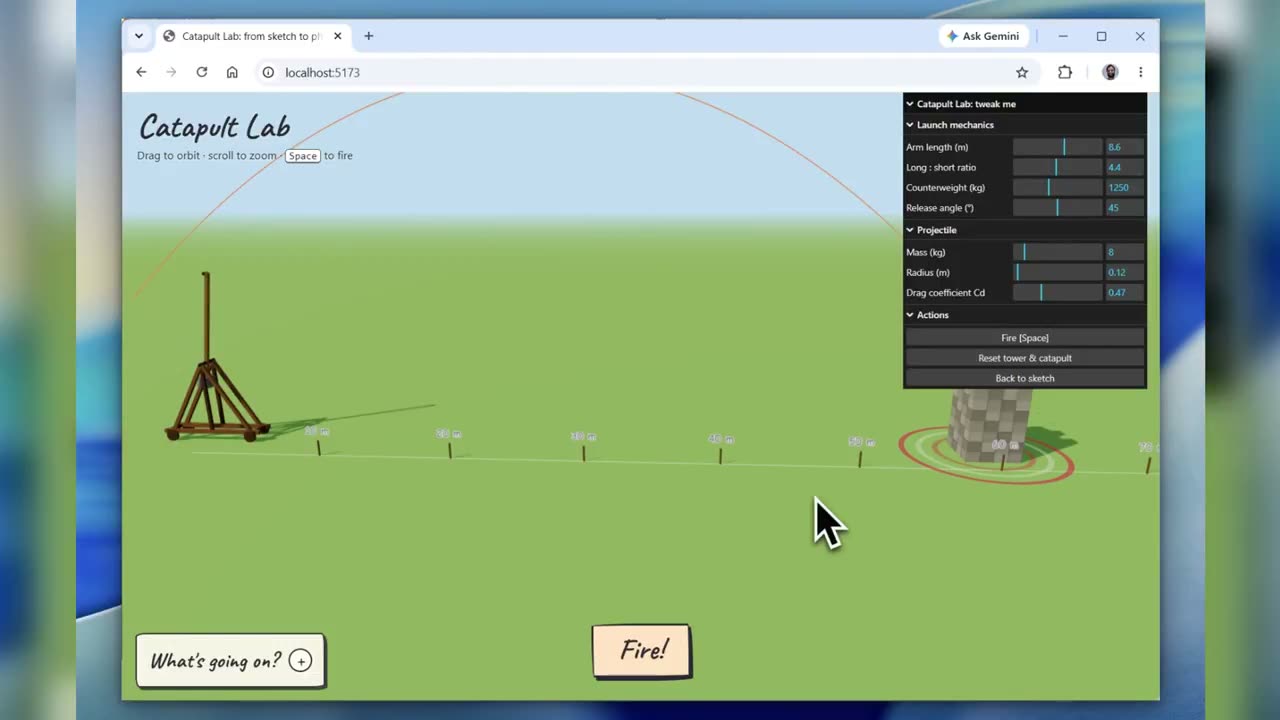
Task: Click 'Reset tower & catapult' button
Action: (1025, 358)
